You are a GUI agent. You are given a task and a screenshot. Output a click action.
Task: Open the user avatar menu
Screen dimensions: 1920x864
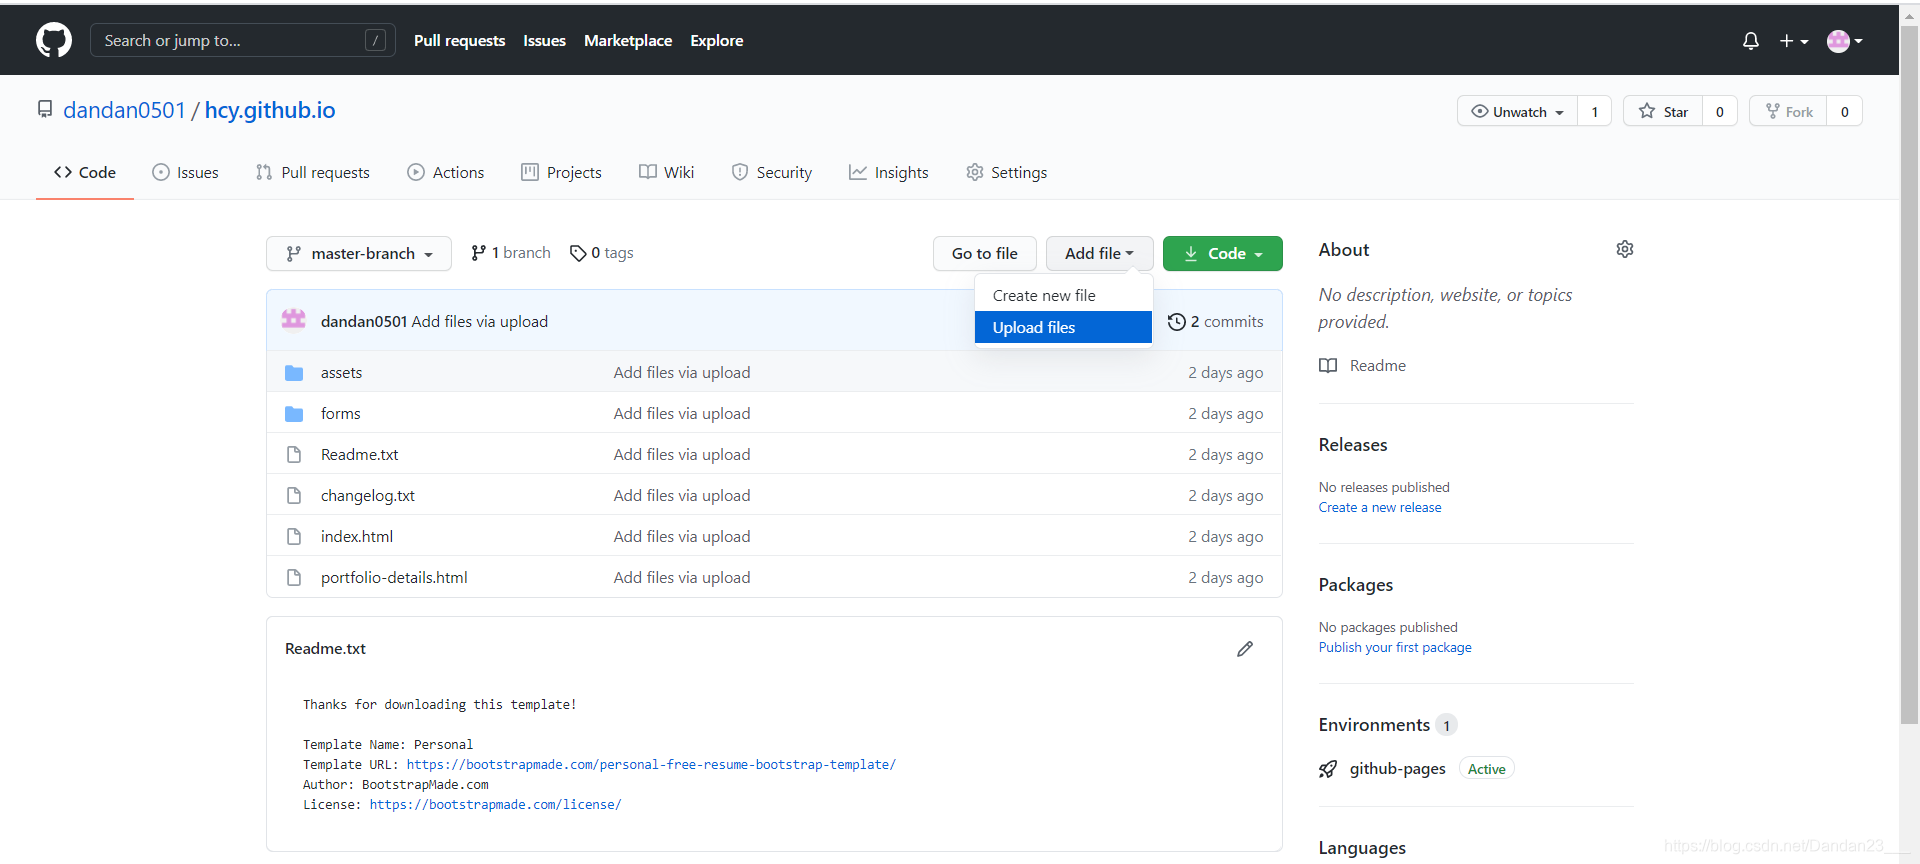[x=1844, y=41]
